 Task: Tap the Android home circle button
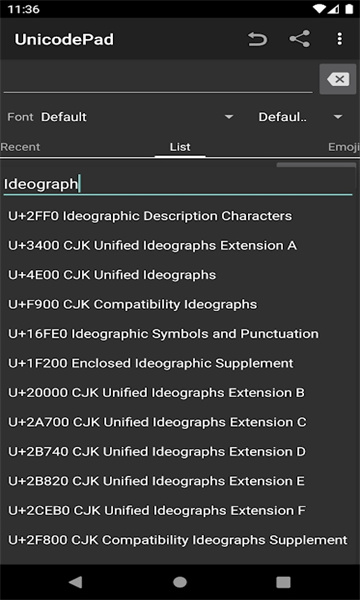180,582
